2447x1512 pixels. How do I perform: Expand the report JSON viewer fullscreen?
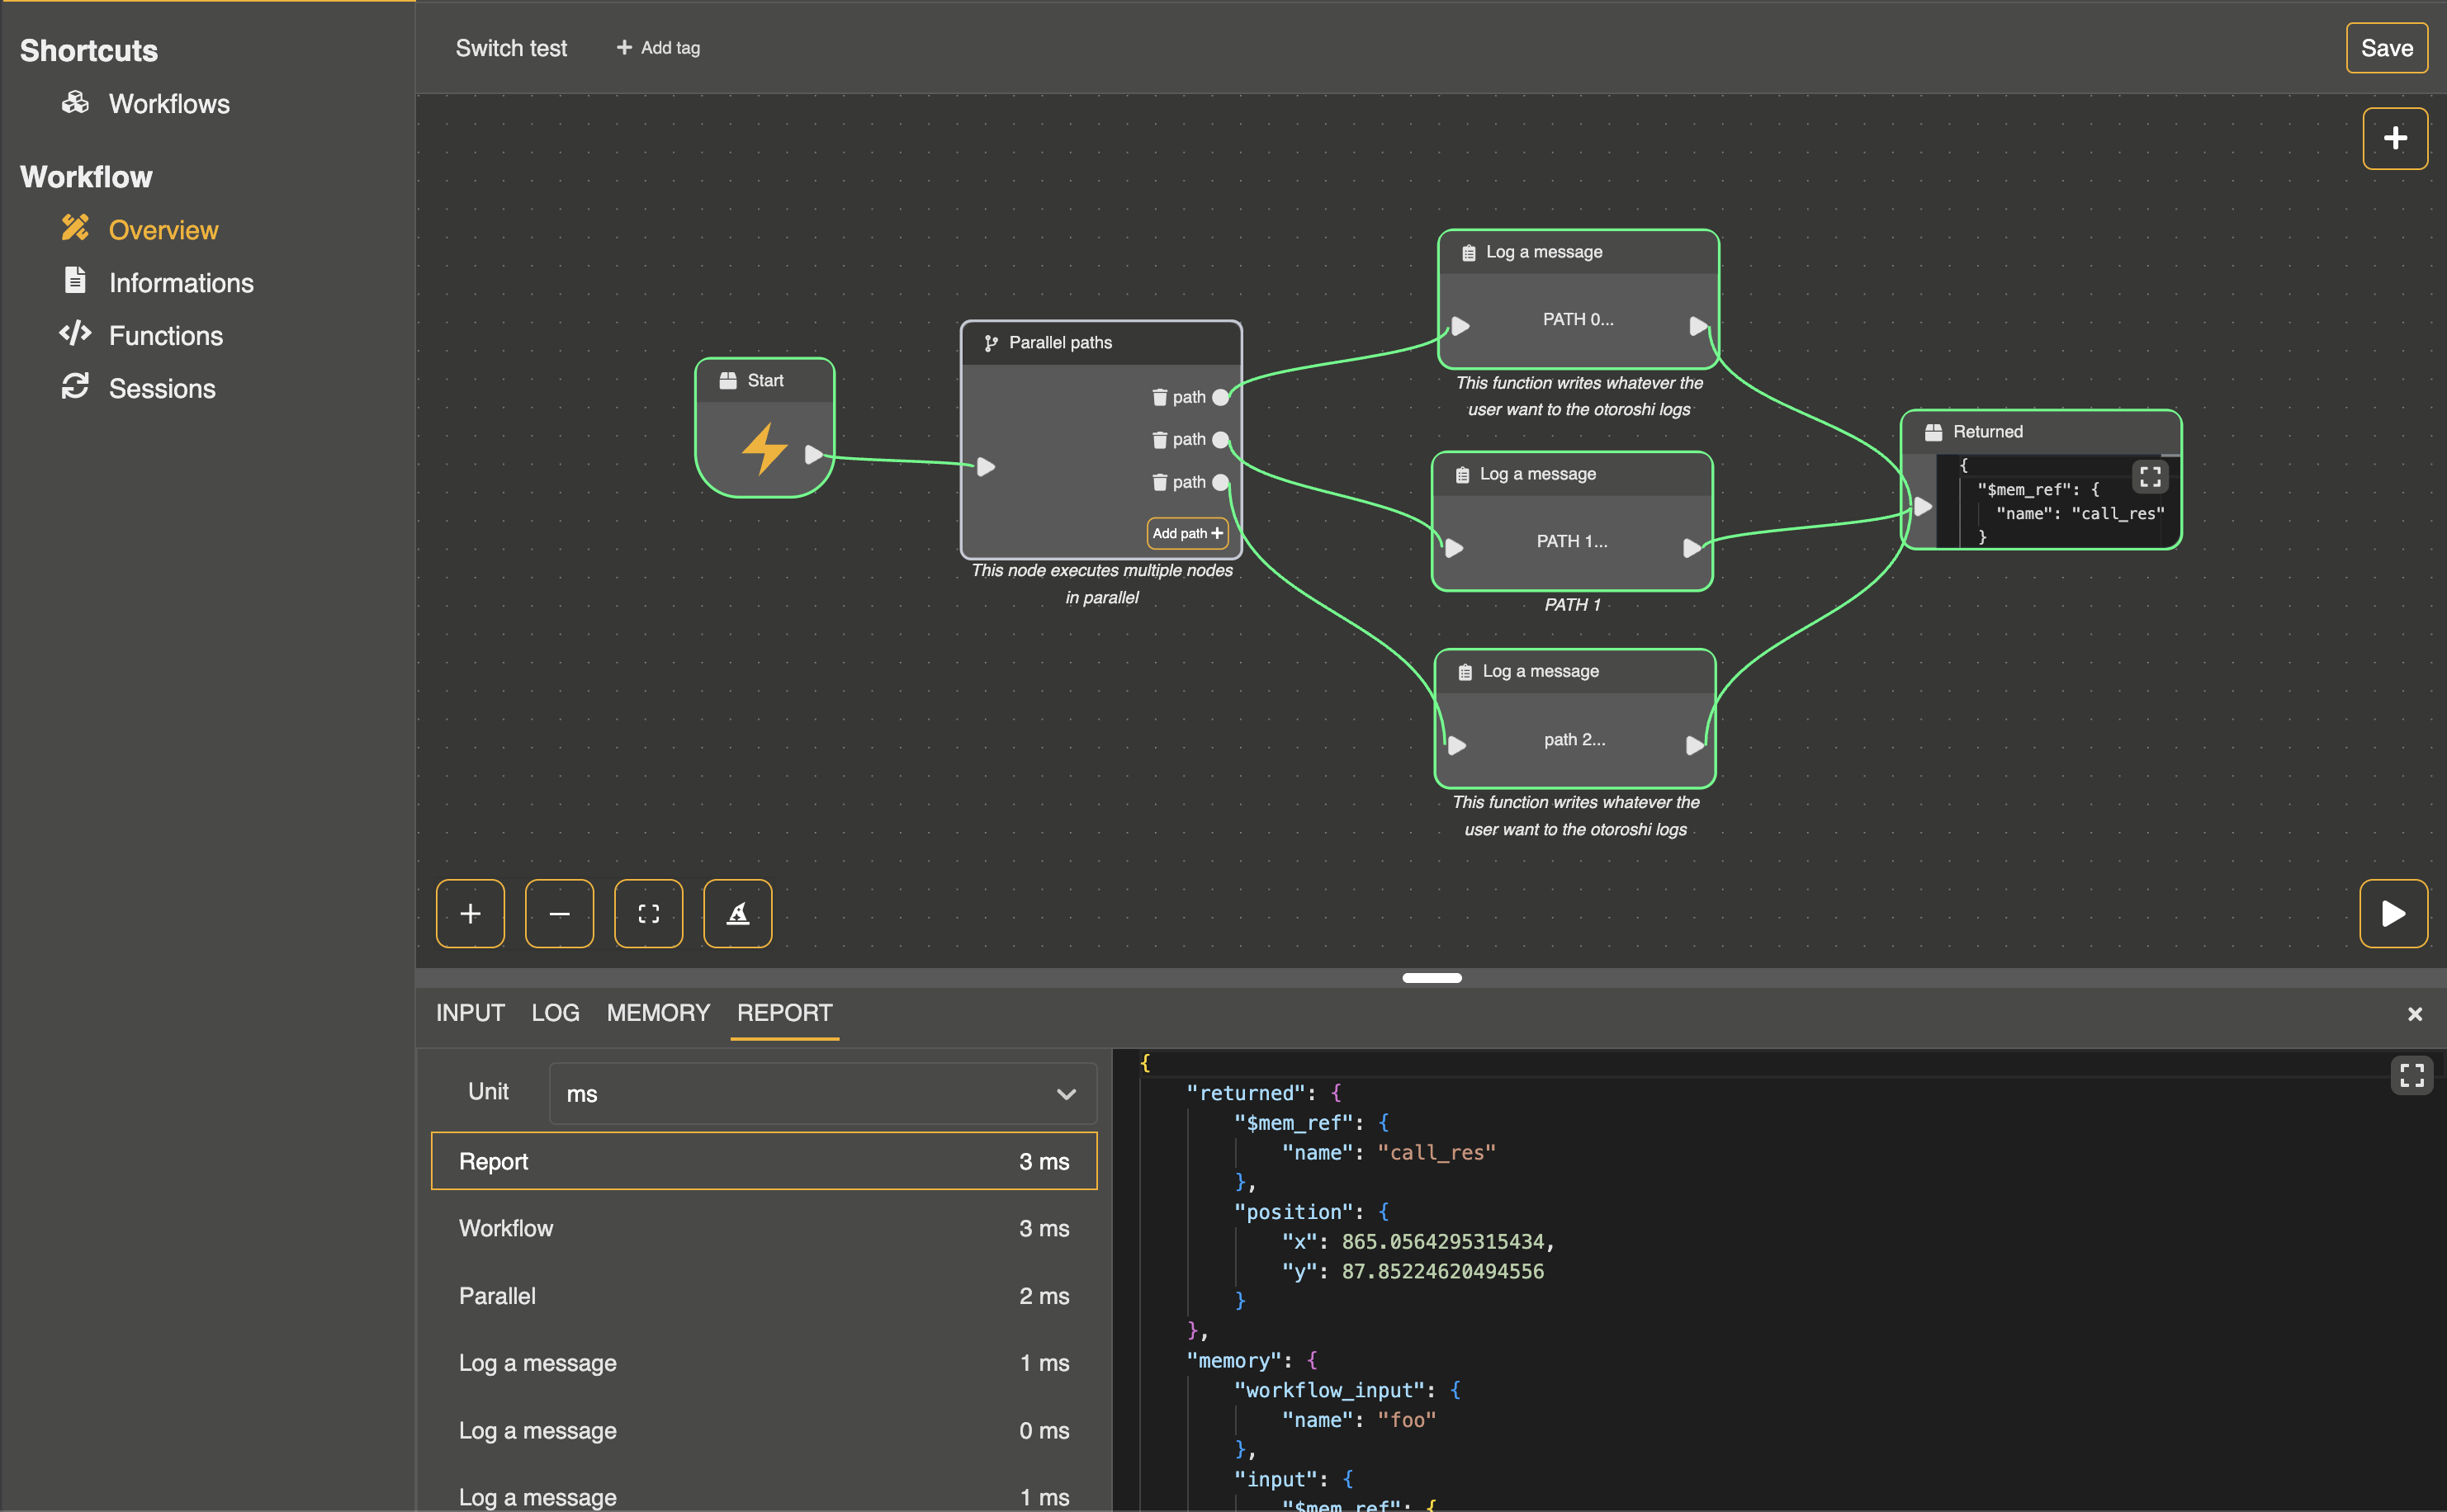coord(2411,1075)
